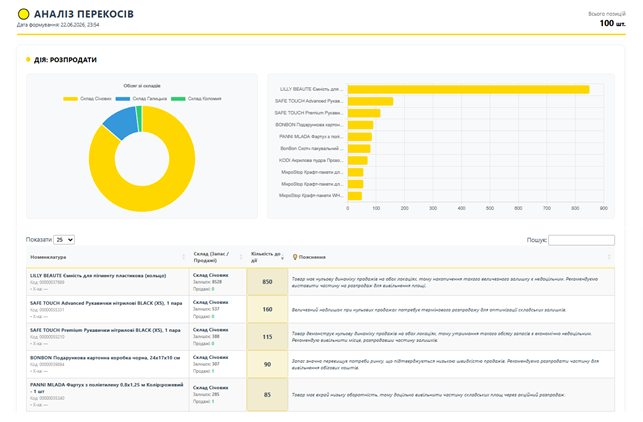Click Залишок: 307 in the BONBON row
This screenshot has height=422, width=643.
[206, 364]
